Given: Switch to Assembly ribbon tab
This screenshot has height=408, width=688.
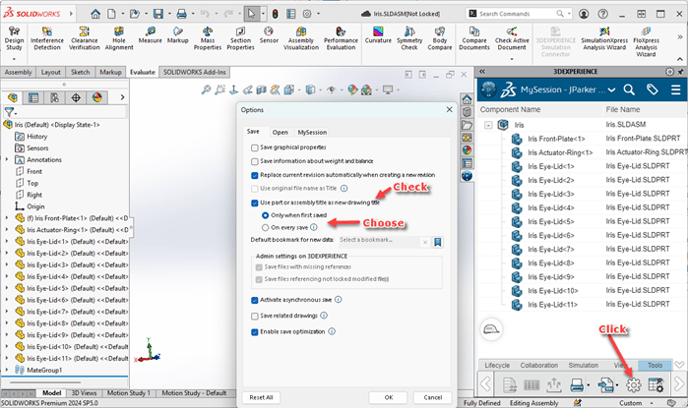Looking at the screenshot, I should [x=18, y=72].
